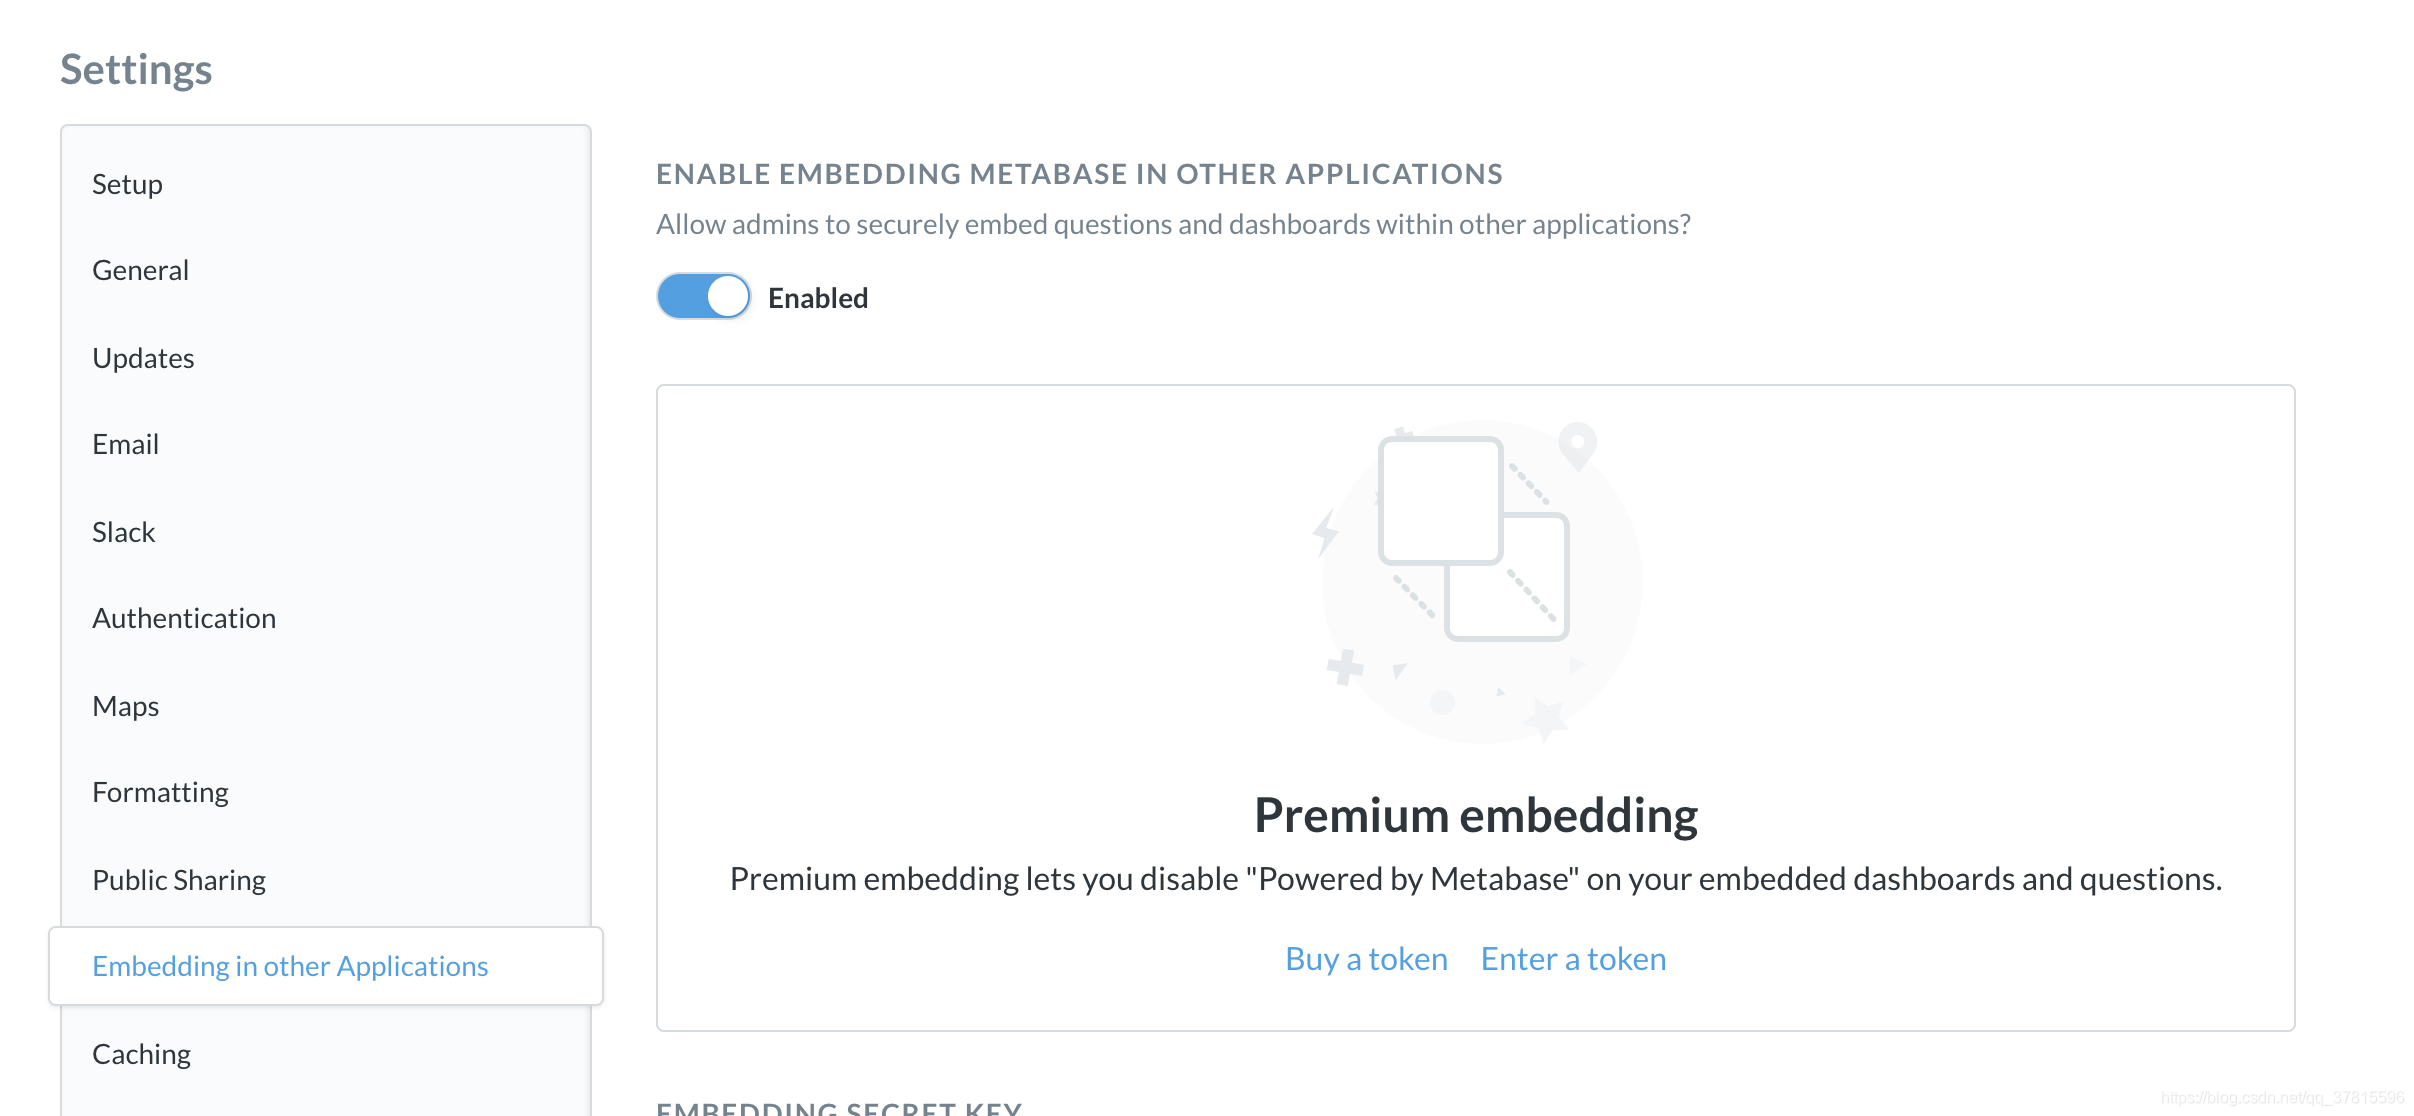Open the Email settings section
The image size is (2414, 1116).
(125, 443)
